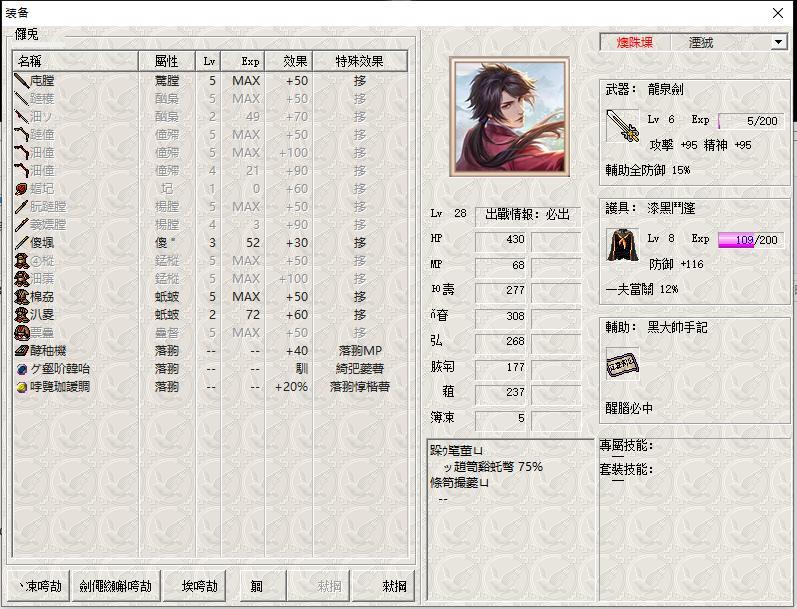Open the dropdown arrow at top right
This screenshot has width=797, height=609.
click(x=778, y=42)
